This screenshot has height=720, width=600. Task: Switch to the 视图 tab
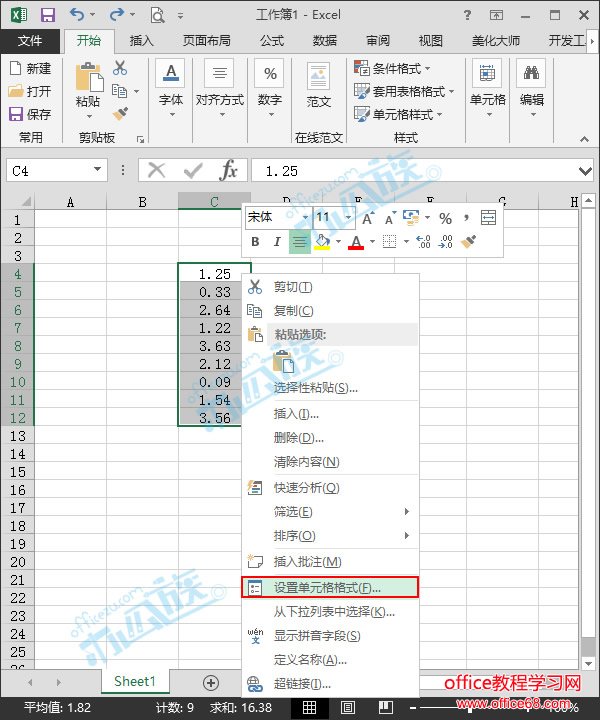tap(431, 41)
